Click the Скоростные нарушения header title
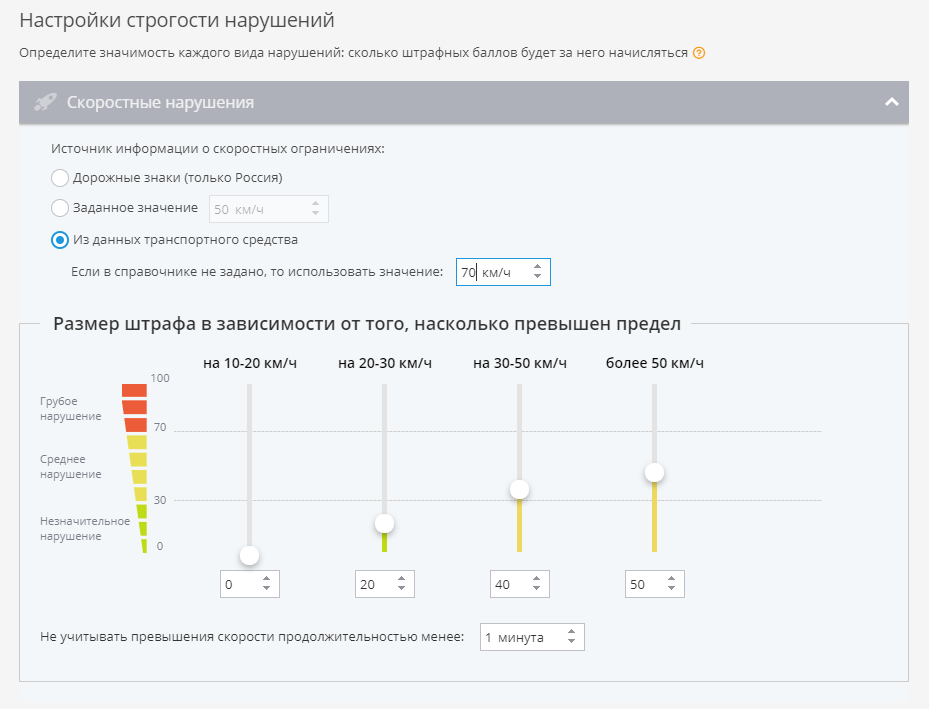The image size is (929, 709). tap(160, 102)
